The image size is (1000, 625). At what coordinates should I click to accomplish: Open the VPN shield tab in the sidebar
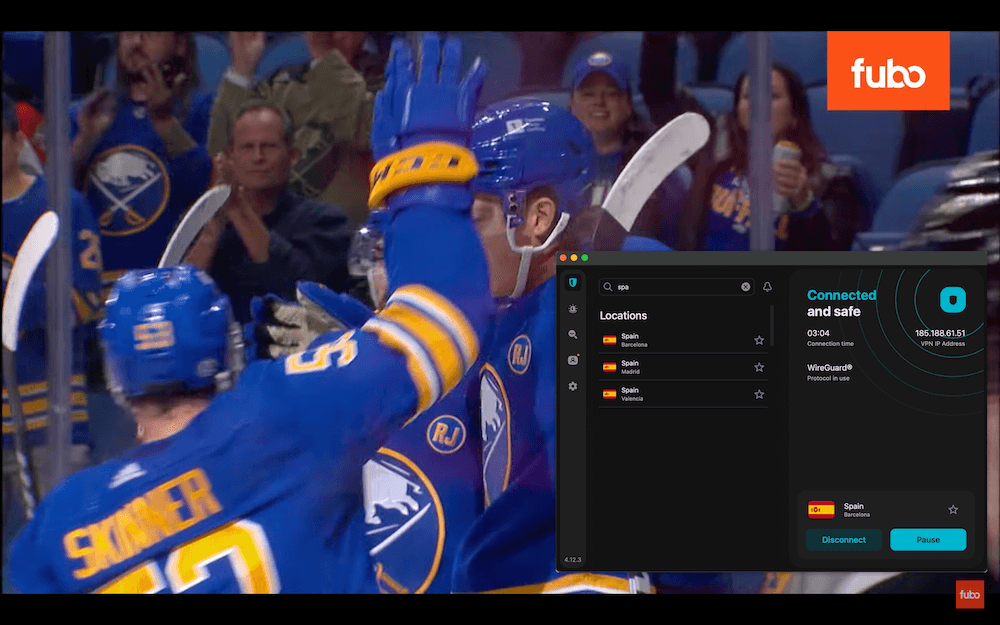(x=573, y=283)
